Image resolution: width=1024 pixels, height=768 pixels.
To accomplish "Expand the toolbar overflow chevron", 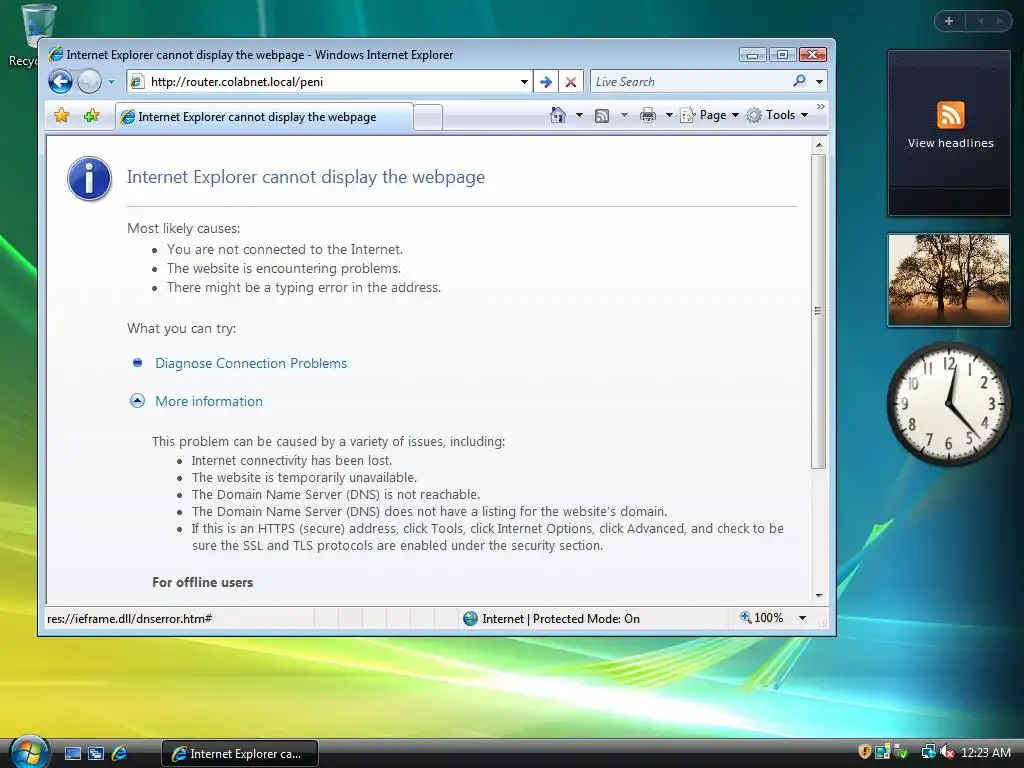I will click(820, 106).
